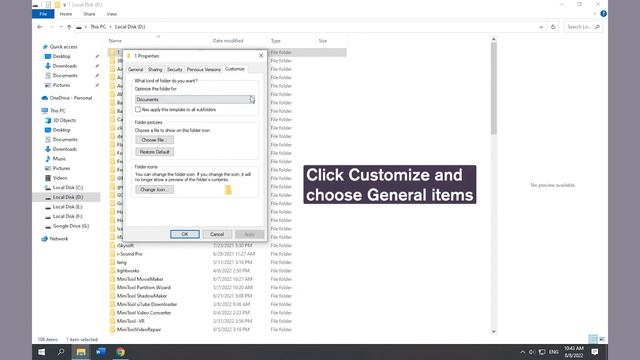Sort by the Name column header
Image resolution: width=640 pixels, height=360 pixels.
[x=115, y=41]
